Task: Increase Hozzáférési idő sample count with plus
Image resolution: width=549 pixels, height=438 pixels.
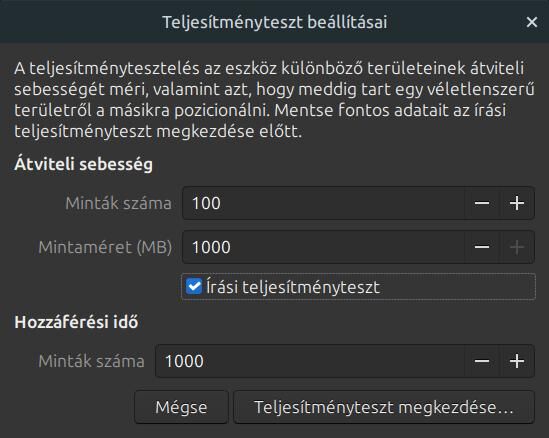Action: pyautogui.click(x=517, y=361)
